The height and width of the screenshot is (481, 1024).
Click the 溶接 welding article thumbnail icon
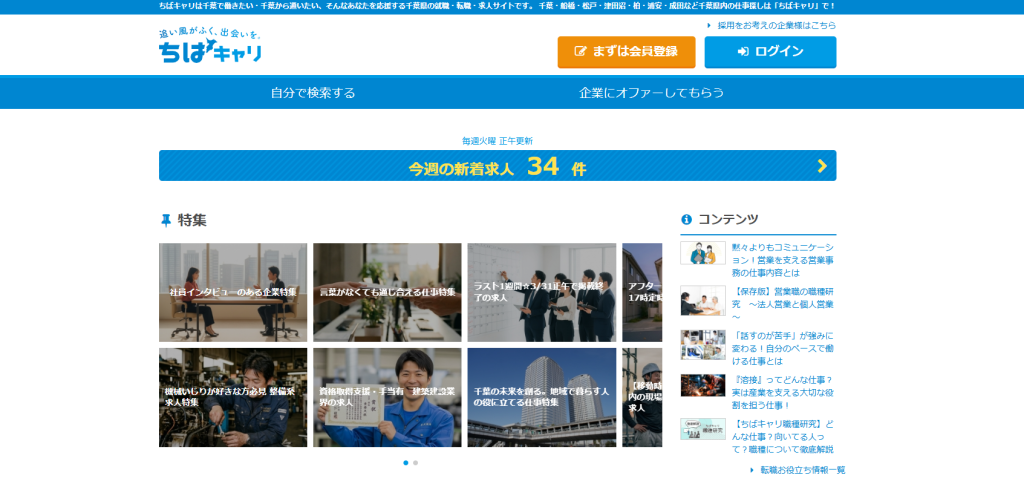click(x=702, y=385)
